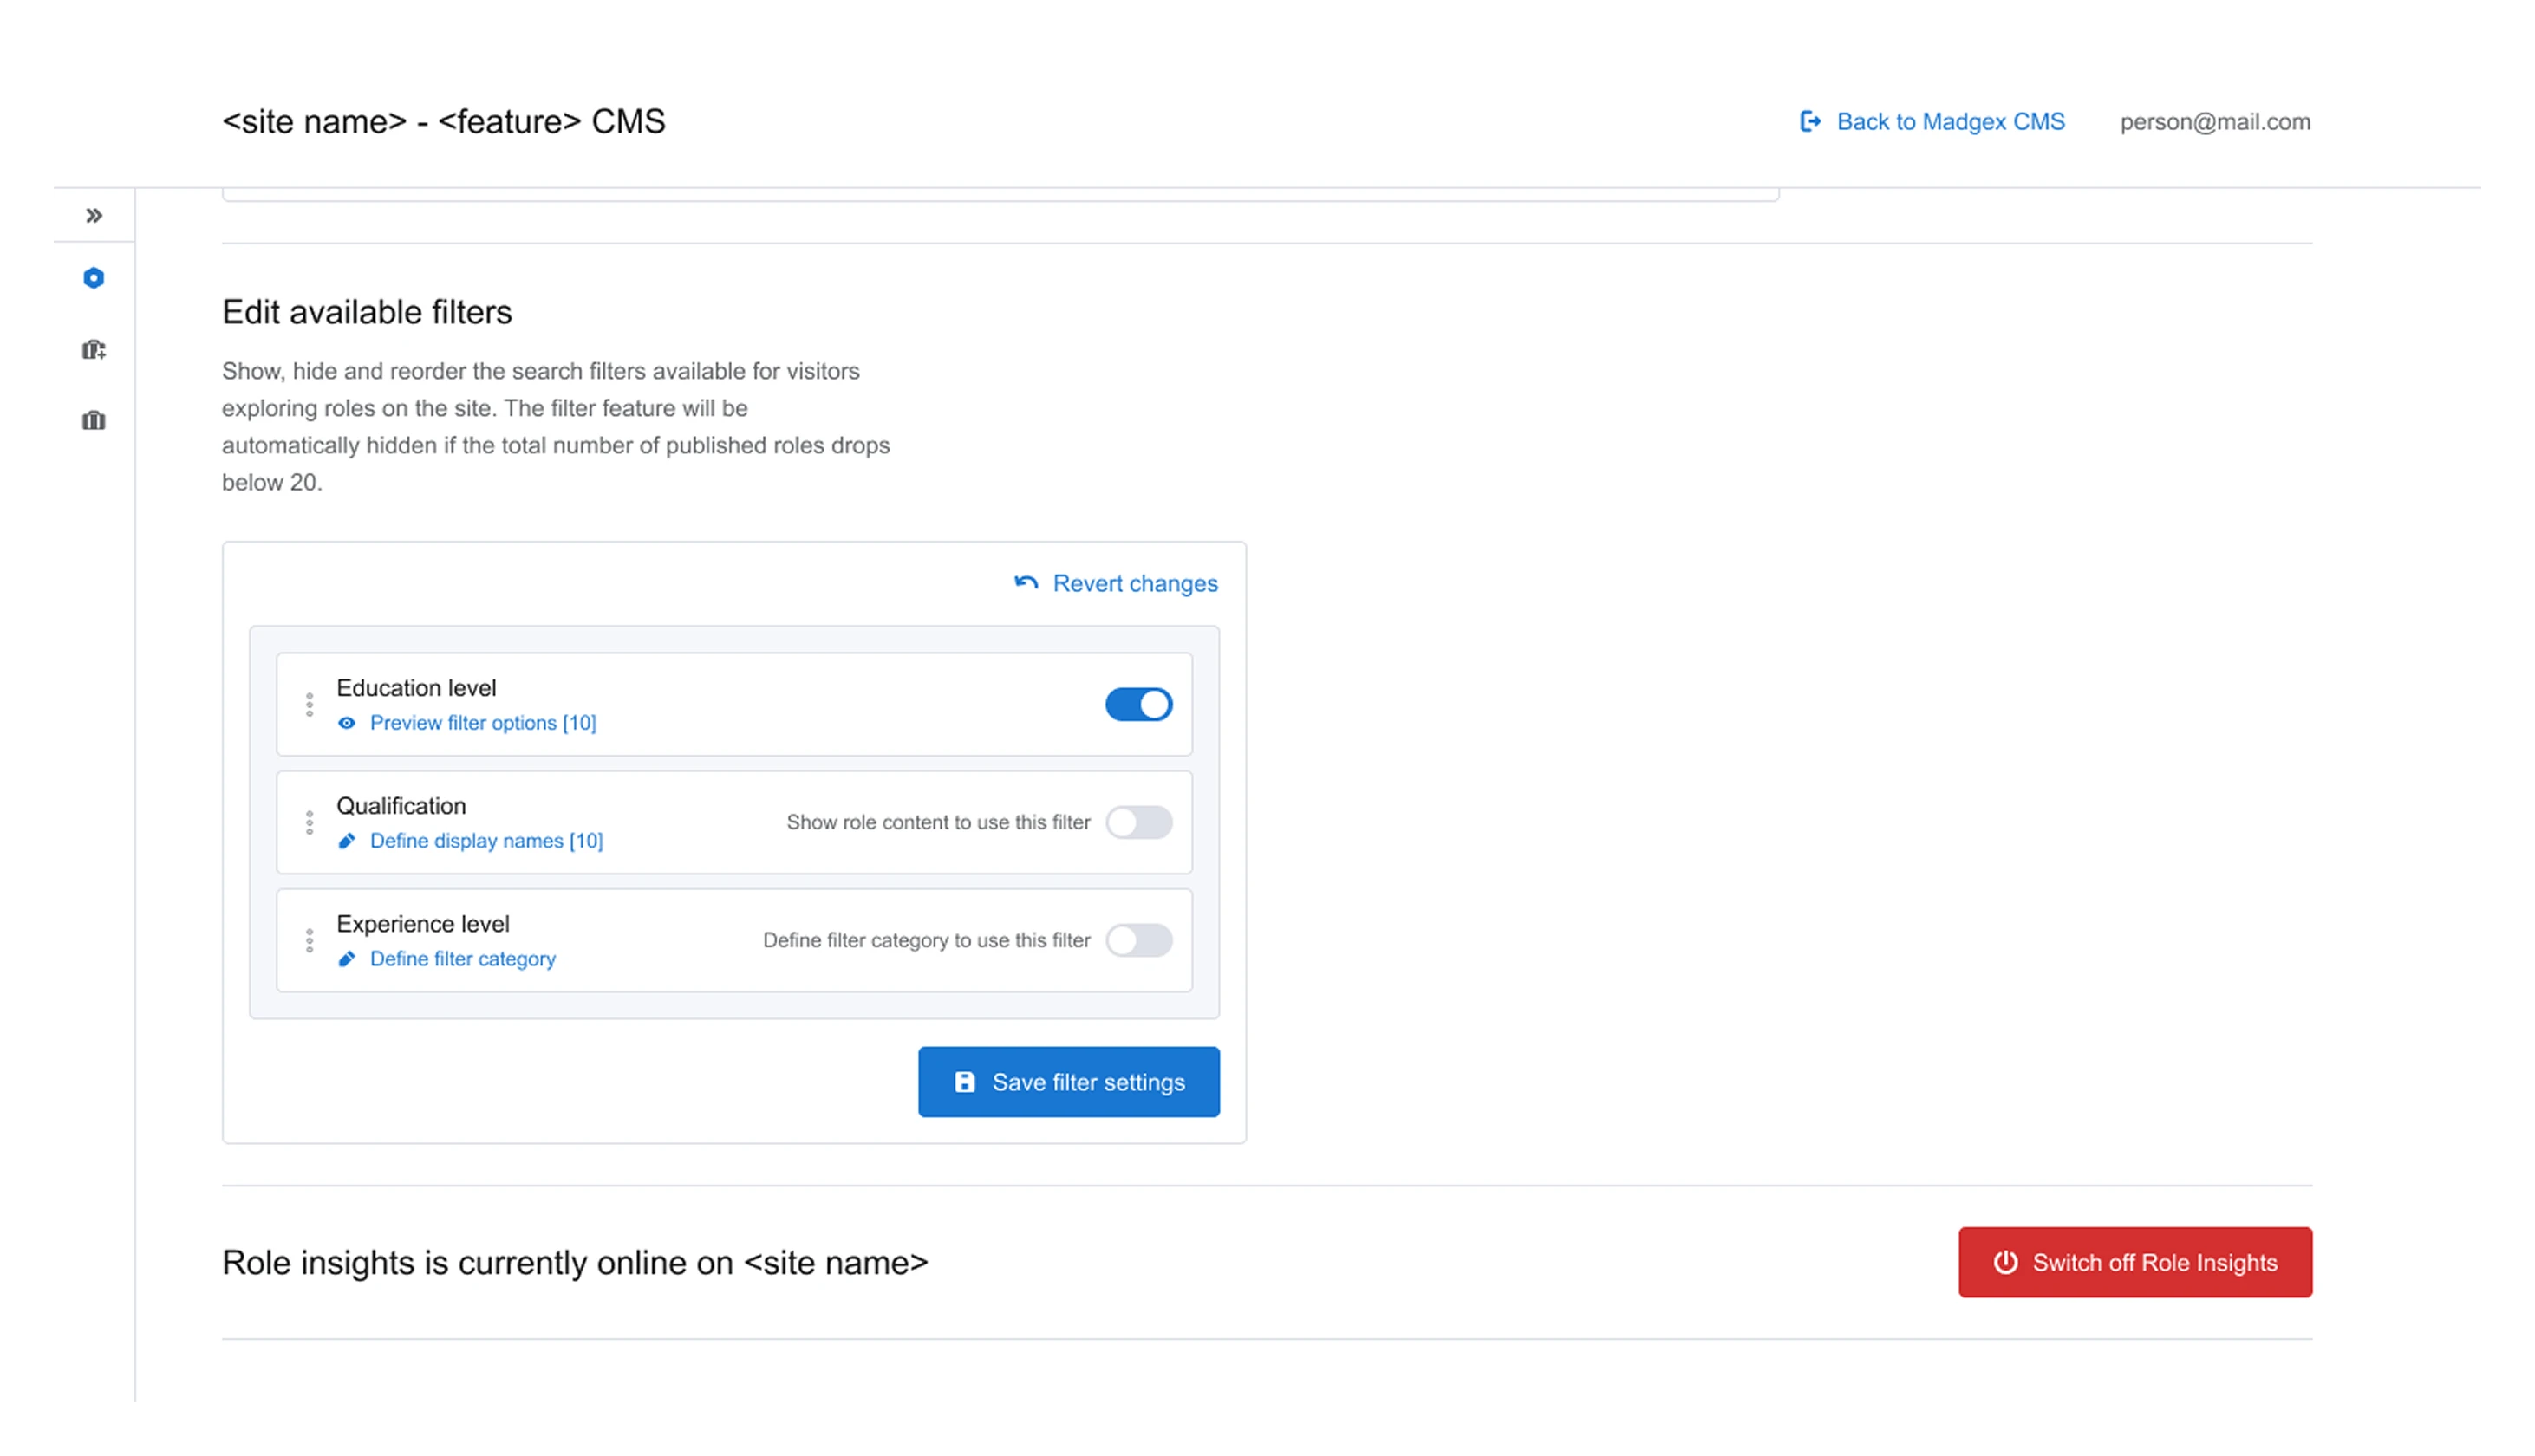
Task: Open the plain briefcase sidebar icon
Action: point(94,420)
